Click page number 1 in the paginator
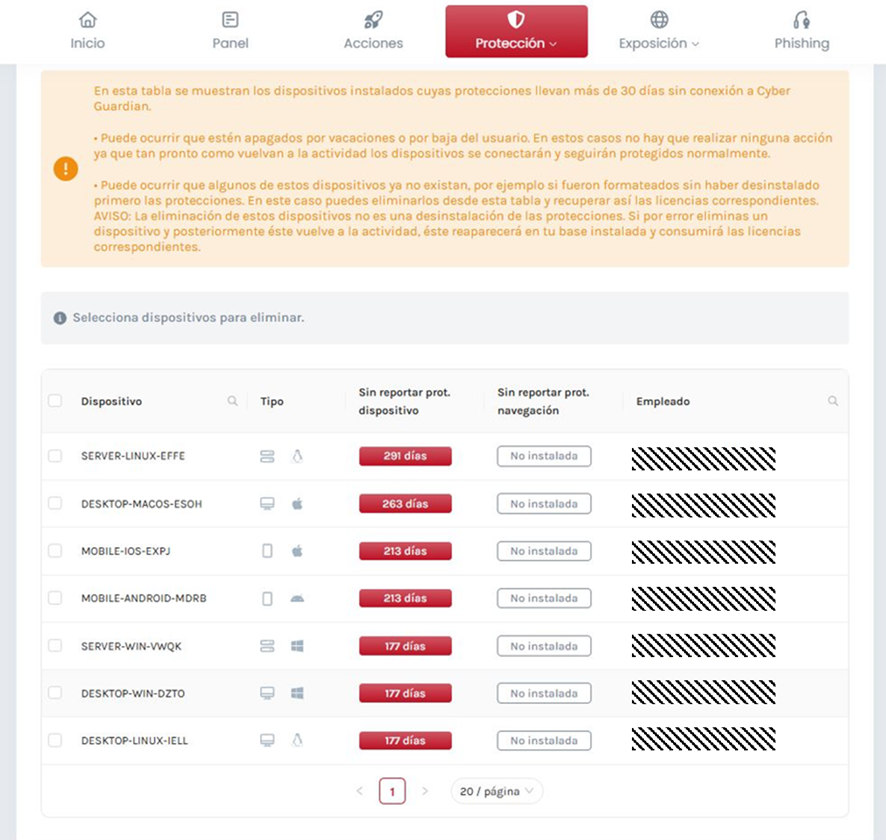886x840 pixels. click(x=392, y=790)
